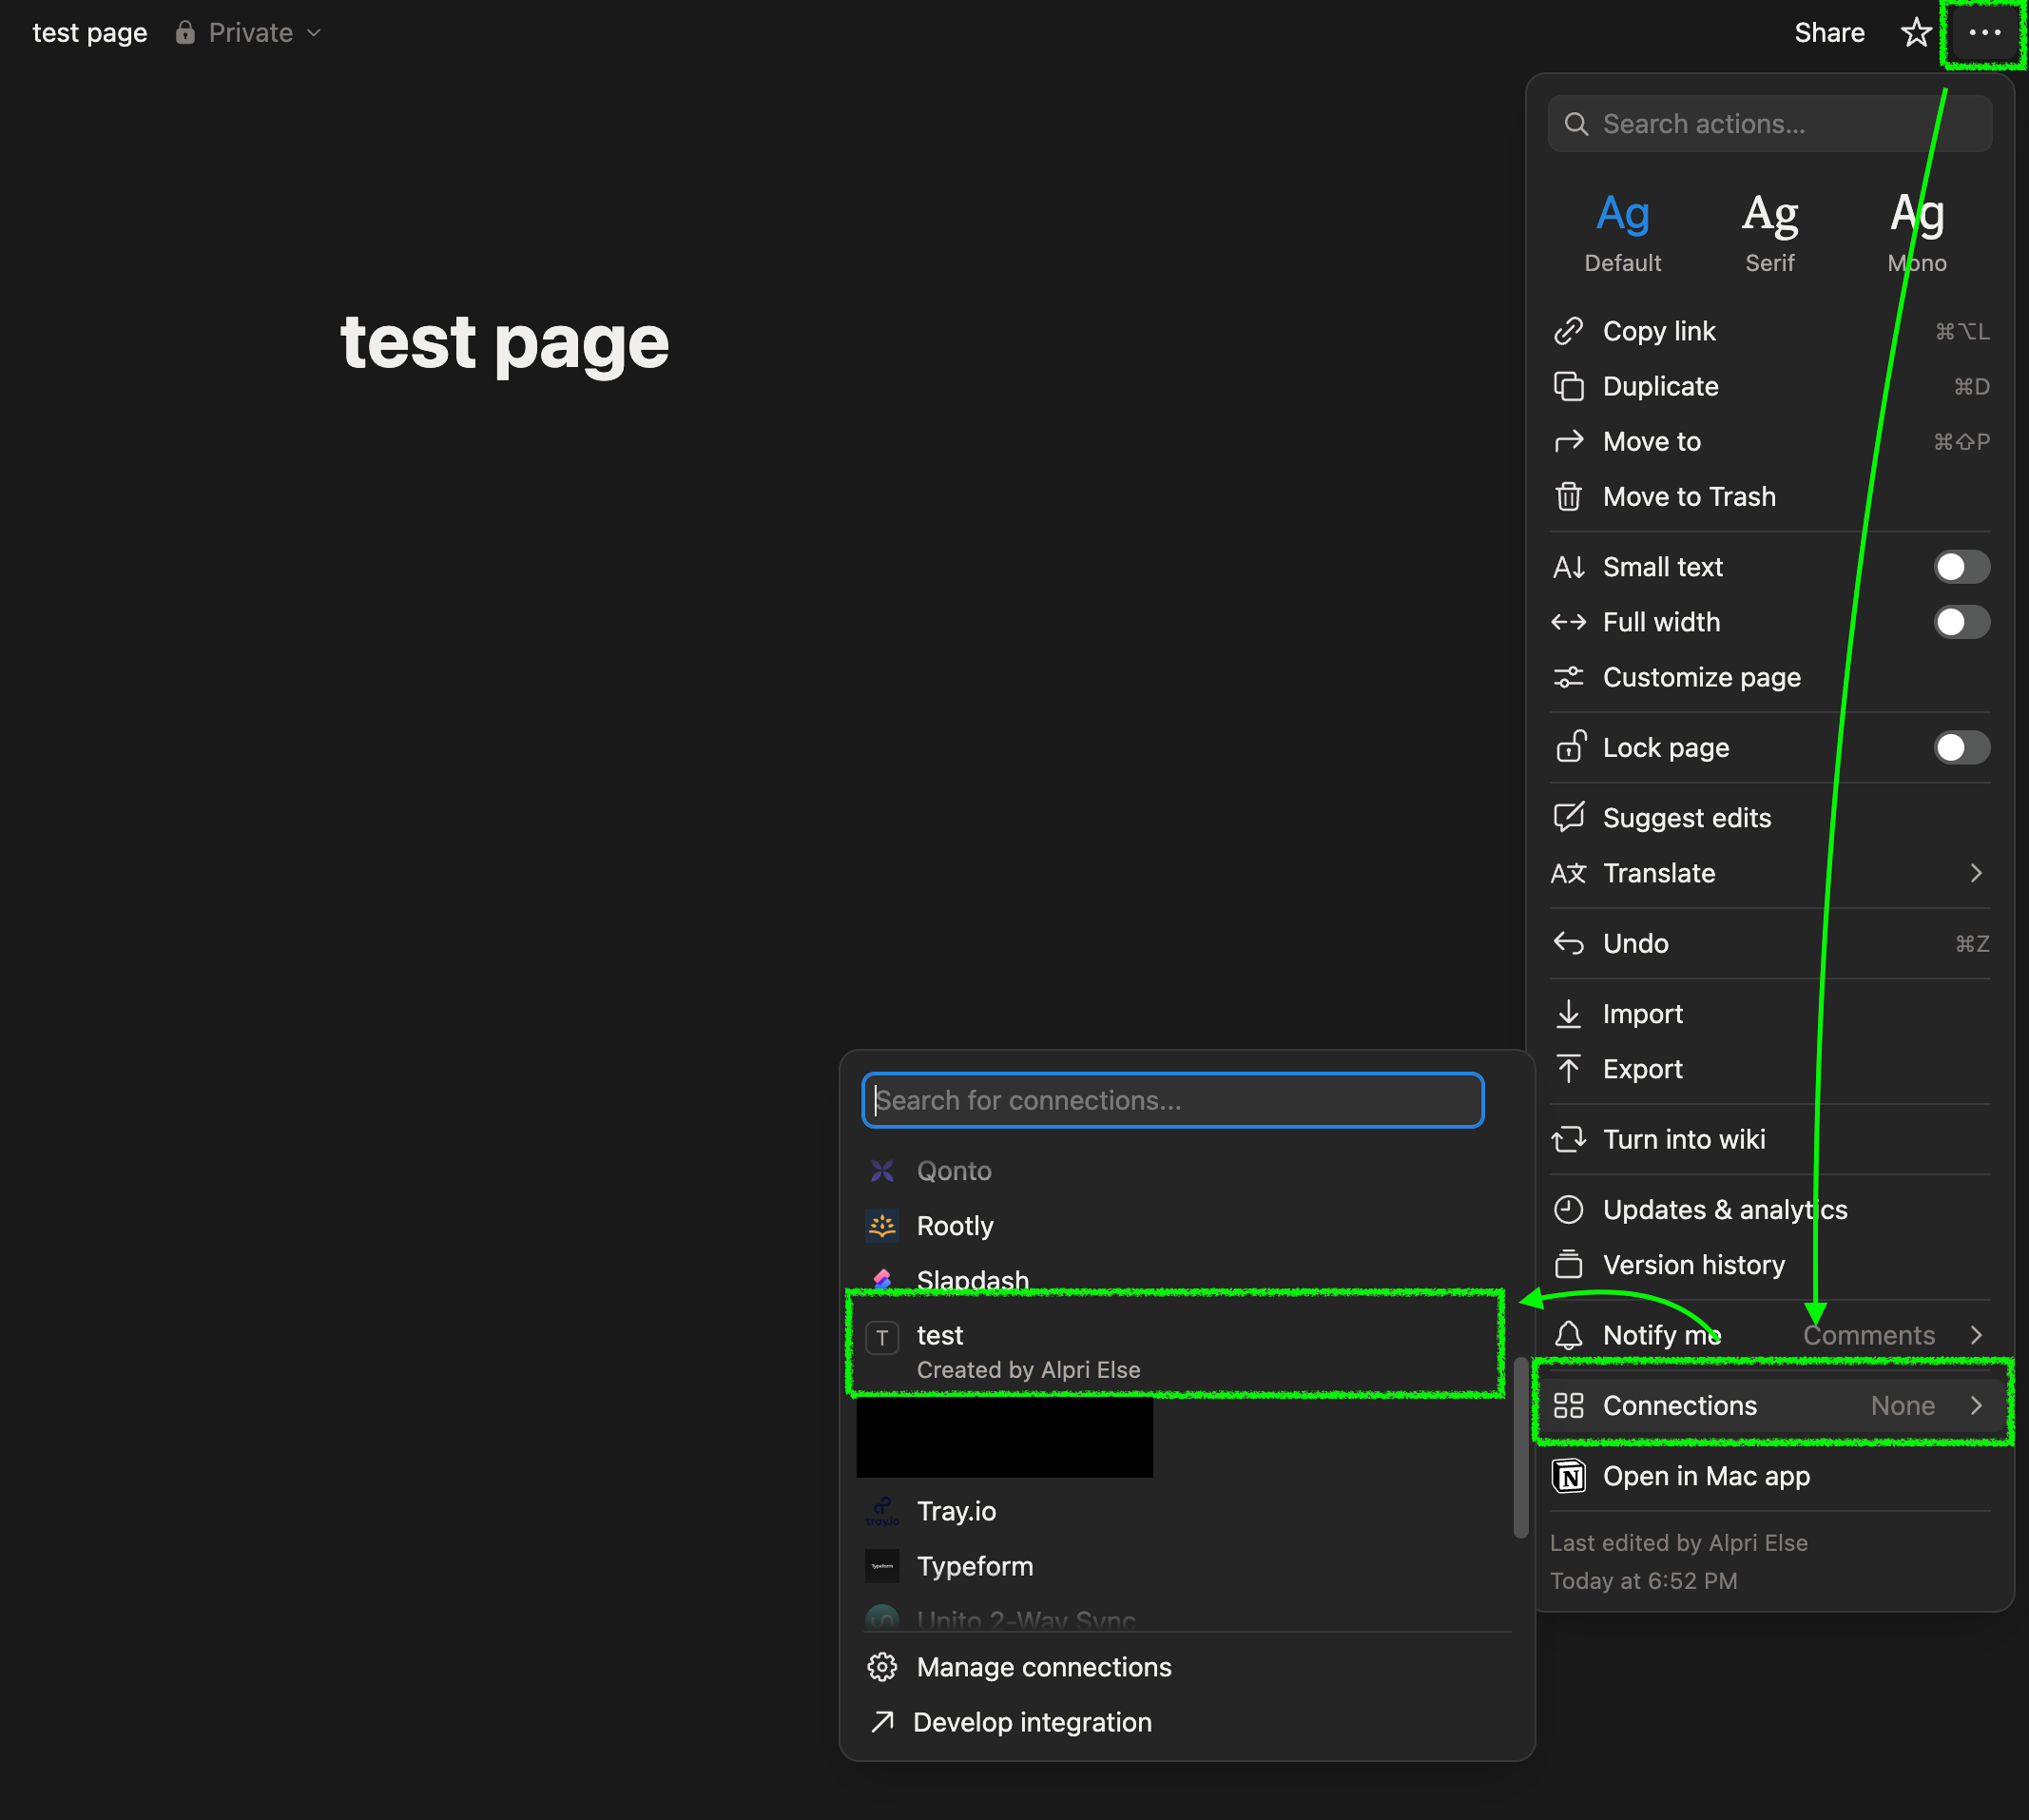Click the Search for connections field
The width and height of the screenshot is (2029, 1820).
pyautogui.click(x=1173, y=1100)
